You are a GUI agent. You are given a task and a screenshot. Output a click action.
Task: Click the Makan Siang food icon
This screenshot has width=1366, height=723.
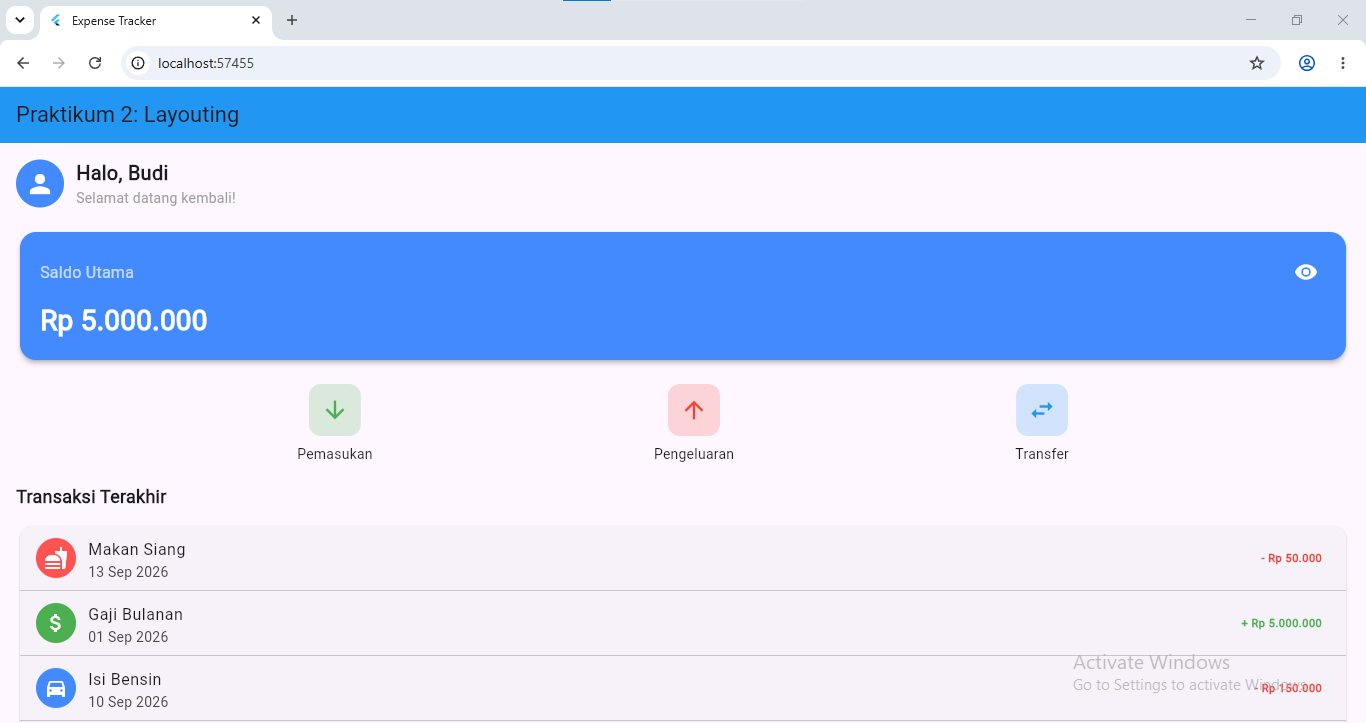[56, 558]
